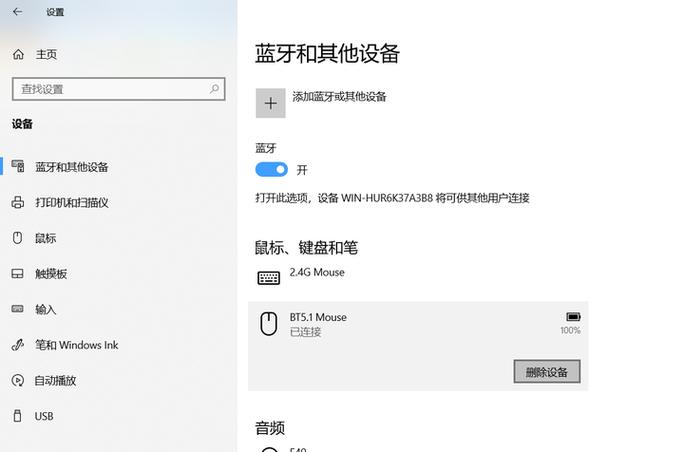684x452 pixels.
Task: Open 笔和 Windows Ink settings
Action: [x=77, y=345]
